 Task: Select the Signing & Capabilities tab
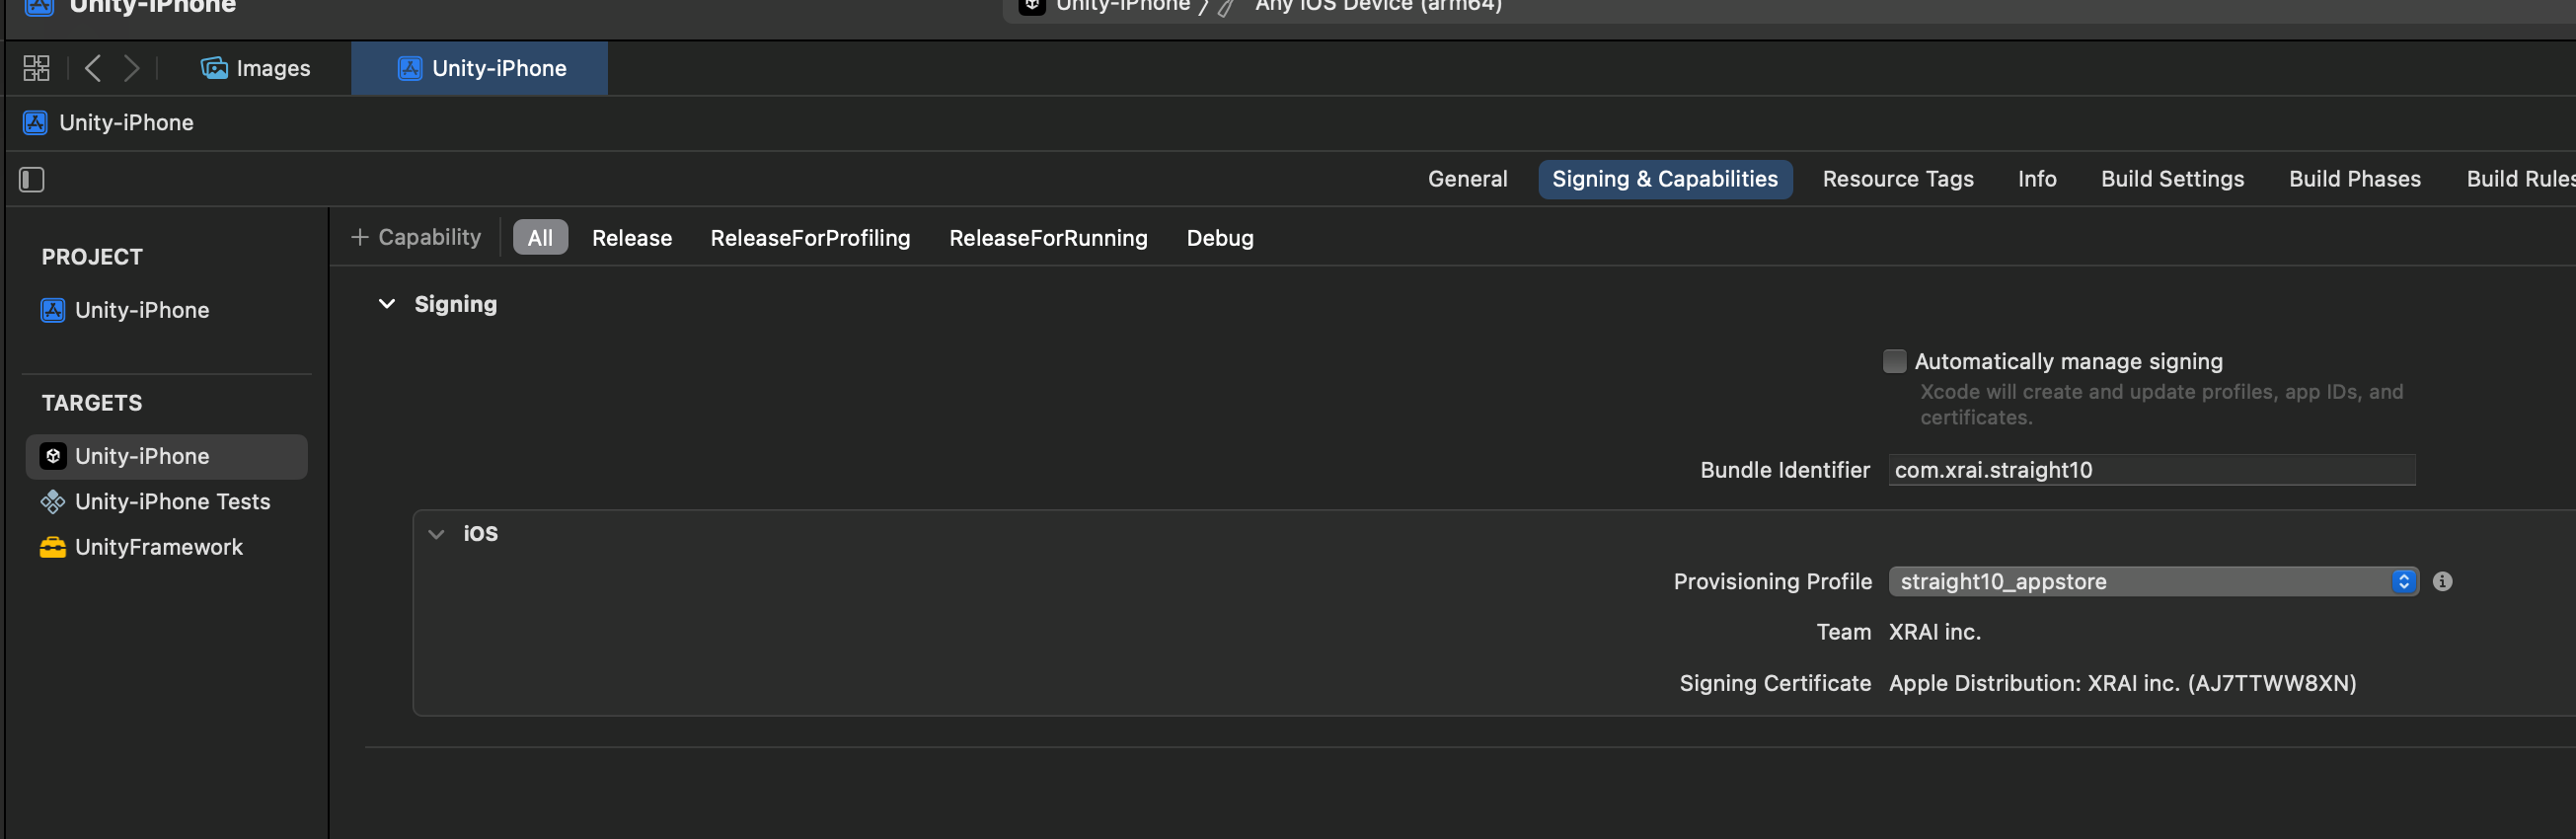click(1665, 179)
